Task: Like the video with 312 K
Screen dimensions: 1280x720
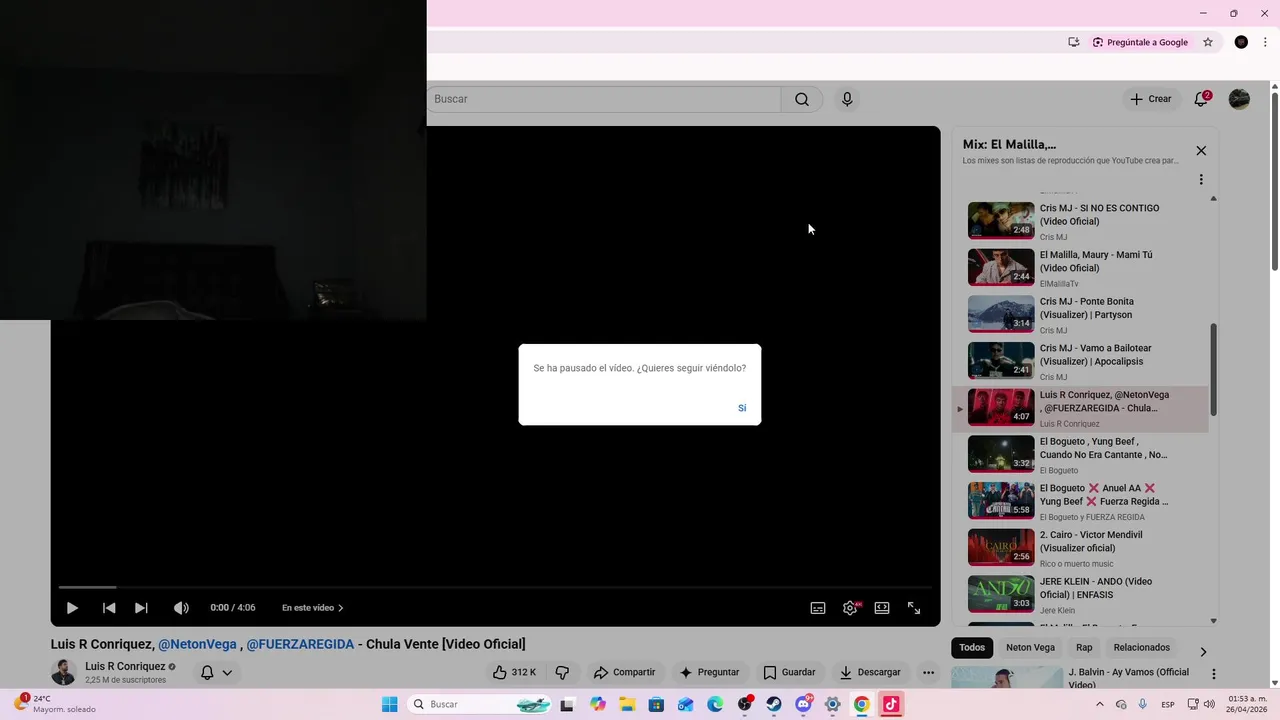Action: [x=514, y=673]
